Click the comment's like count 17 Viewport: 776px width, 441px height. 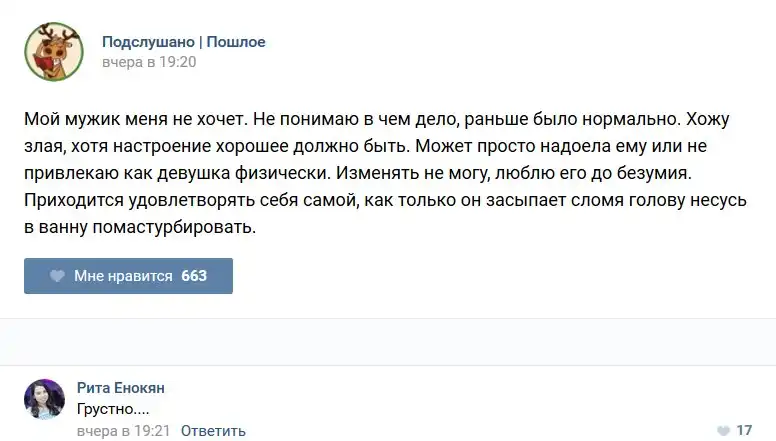click(x=744, y=431)
